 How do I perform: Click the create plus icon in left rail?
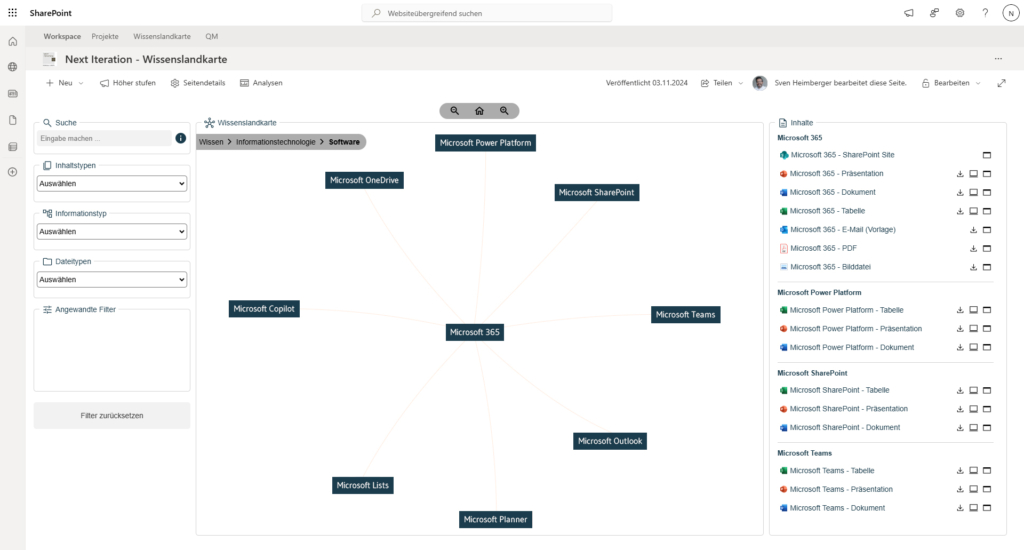(x=12, y=172)
